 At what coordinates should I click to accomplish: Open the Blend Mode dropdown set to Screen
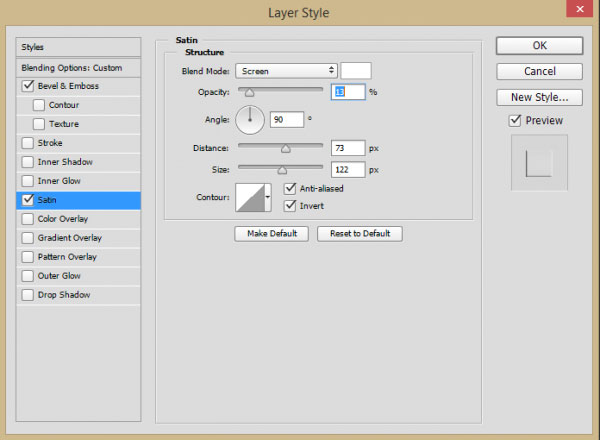[x=286, y=71]
